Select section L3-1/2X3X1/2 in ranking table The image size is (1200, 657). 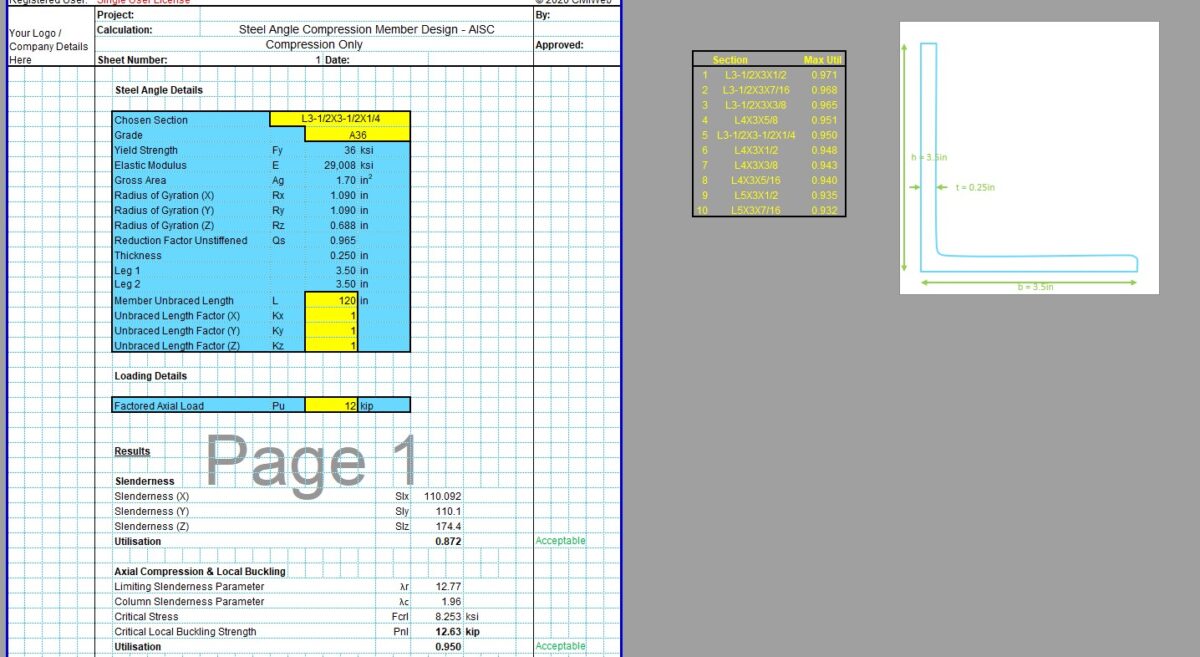[x=756, y=75]
